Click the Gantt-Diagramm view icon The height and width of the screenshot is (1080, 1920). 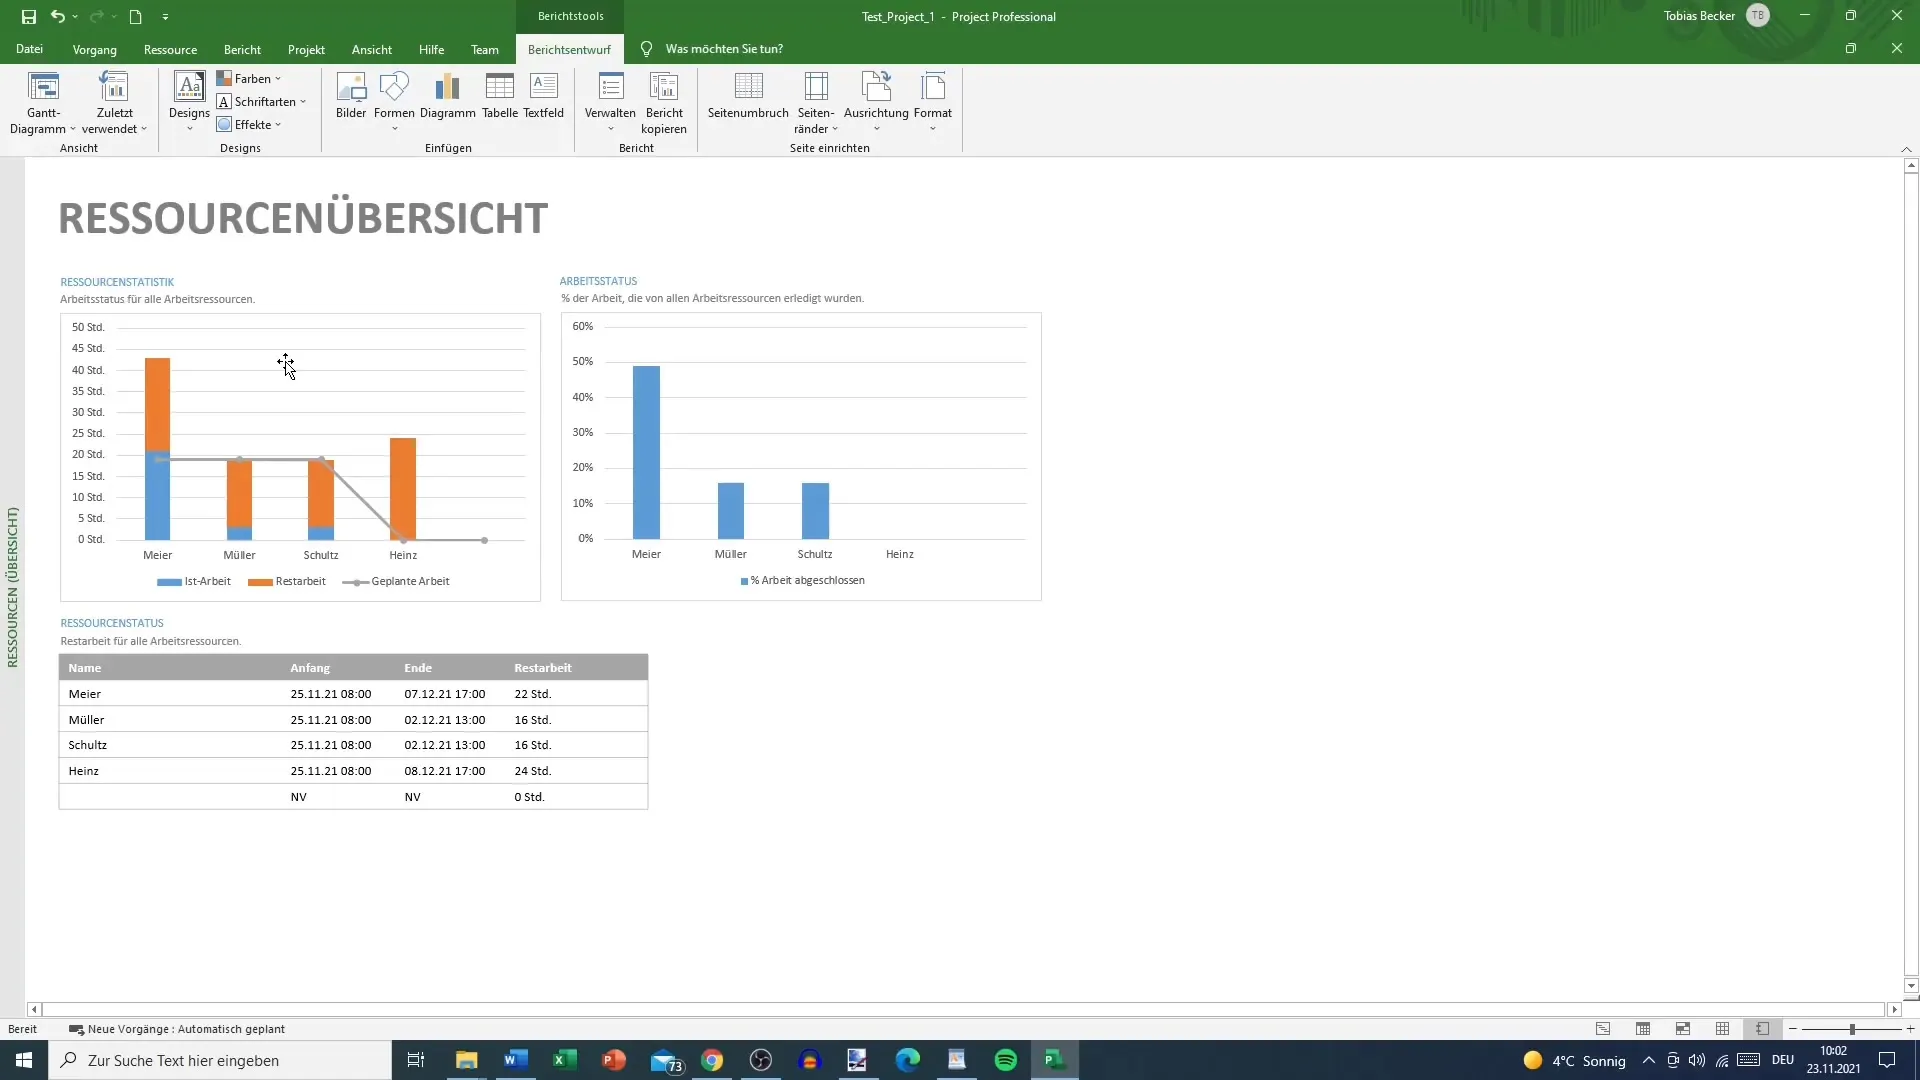(x=43, y=88)
